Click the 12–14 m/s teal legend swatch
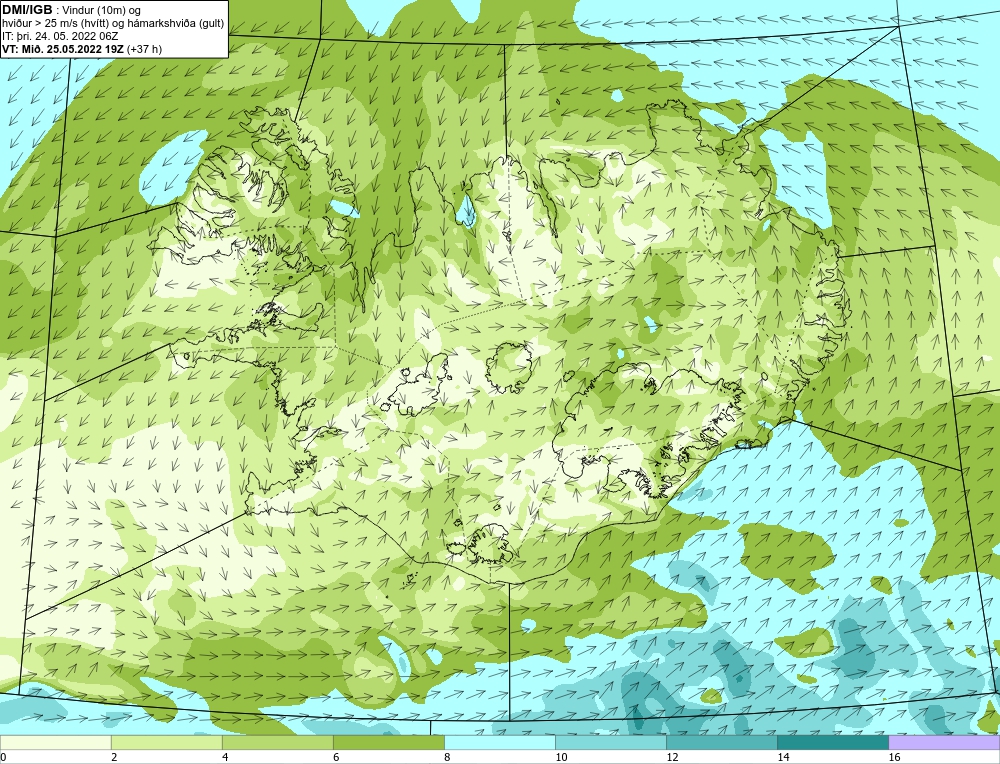The width and height of the screenshot is (1000, 764). (721, 742)
